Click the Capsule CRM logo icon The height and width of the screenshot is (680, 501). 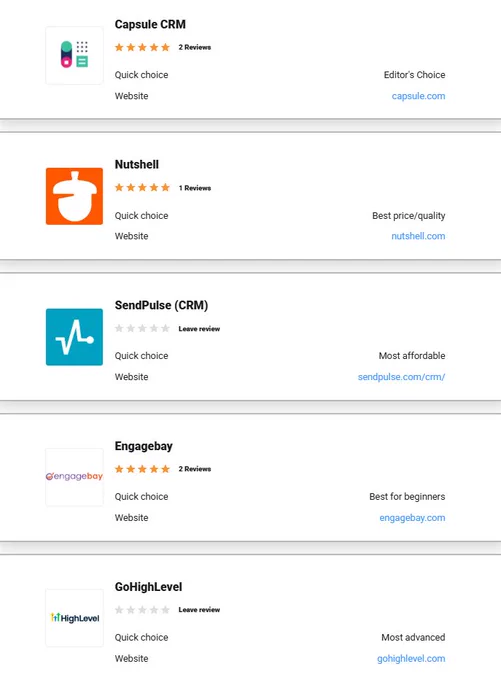pos(74,55)
